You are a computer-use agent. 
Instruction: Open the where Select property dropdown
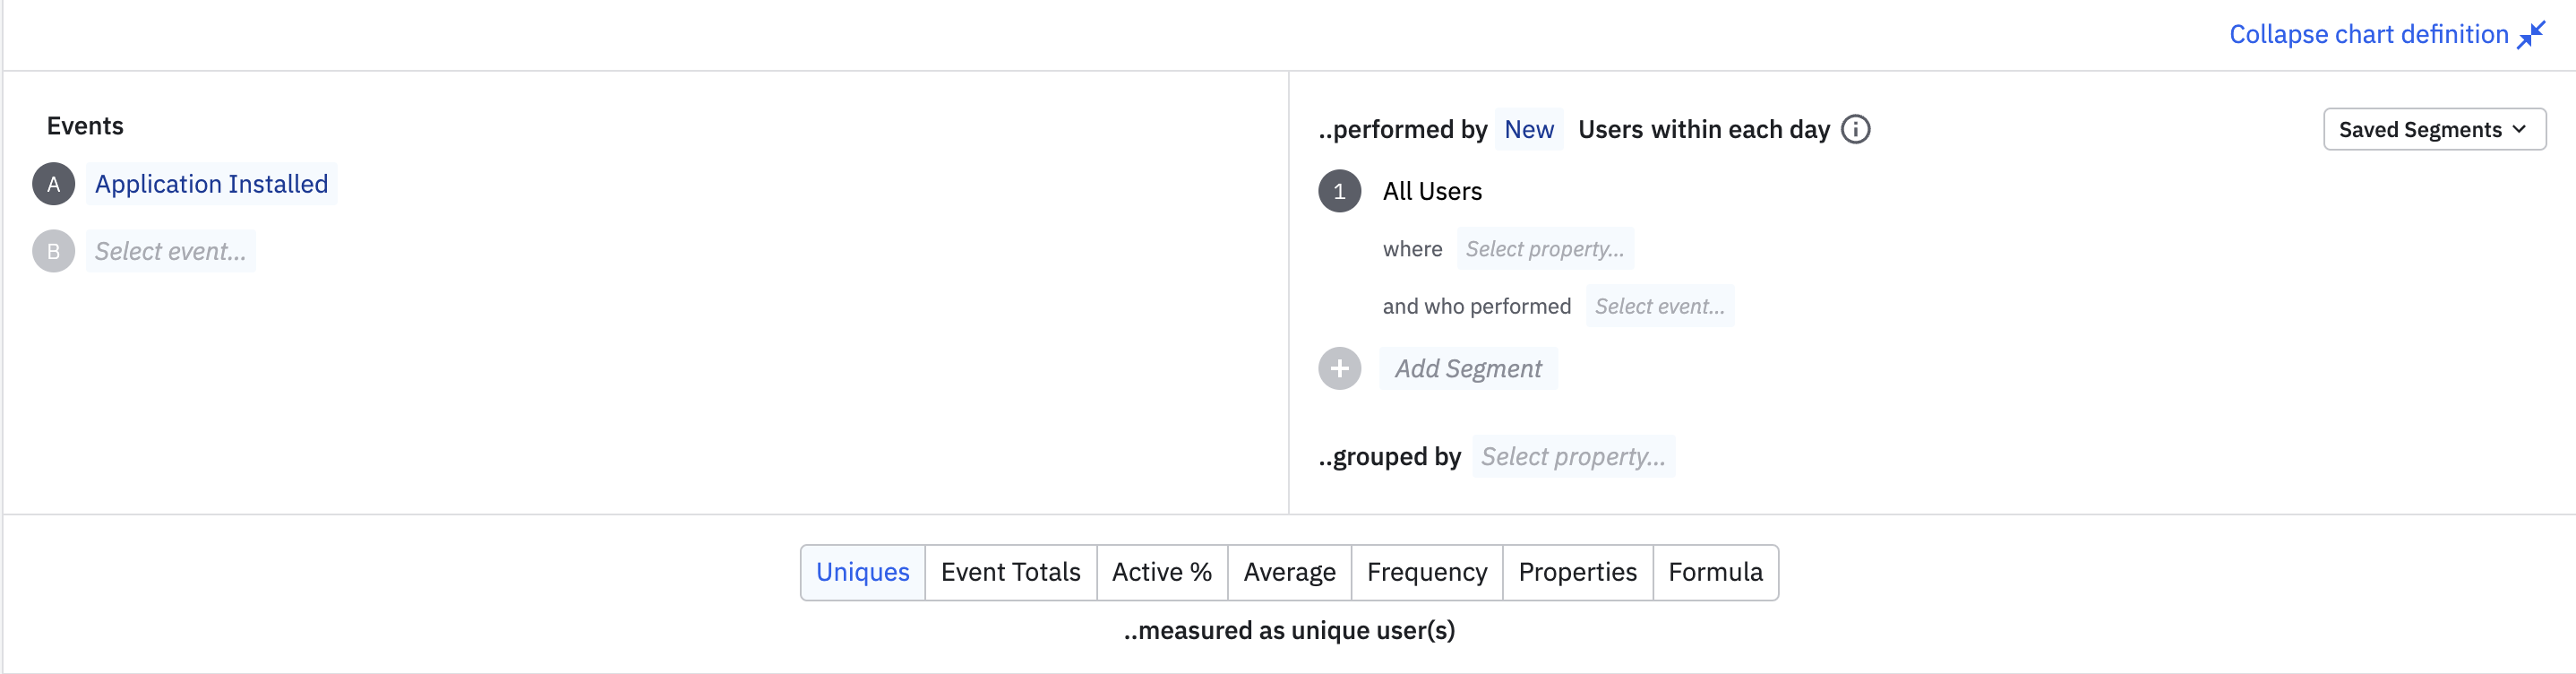[1544, 249]
